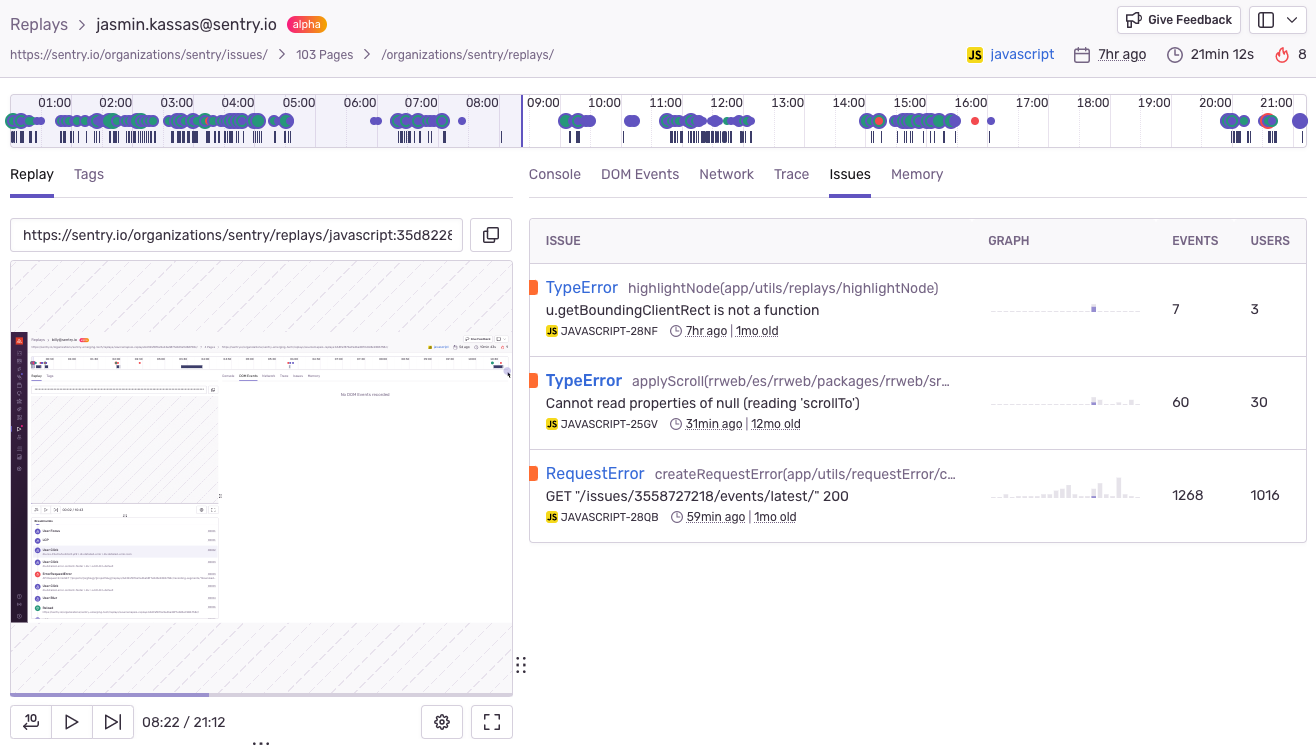
Task: Open the replay playback settings gear
Action: (x=442, y=721)
